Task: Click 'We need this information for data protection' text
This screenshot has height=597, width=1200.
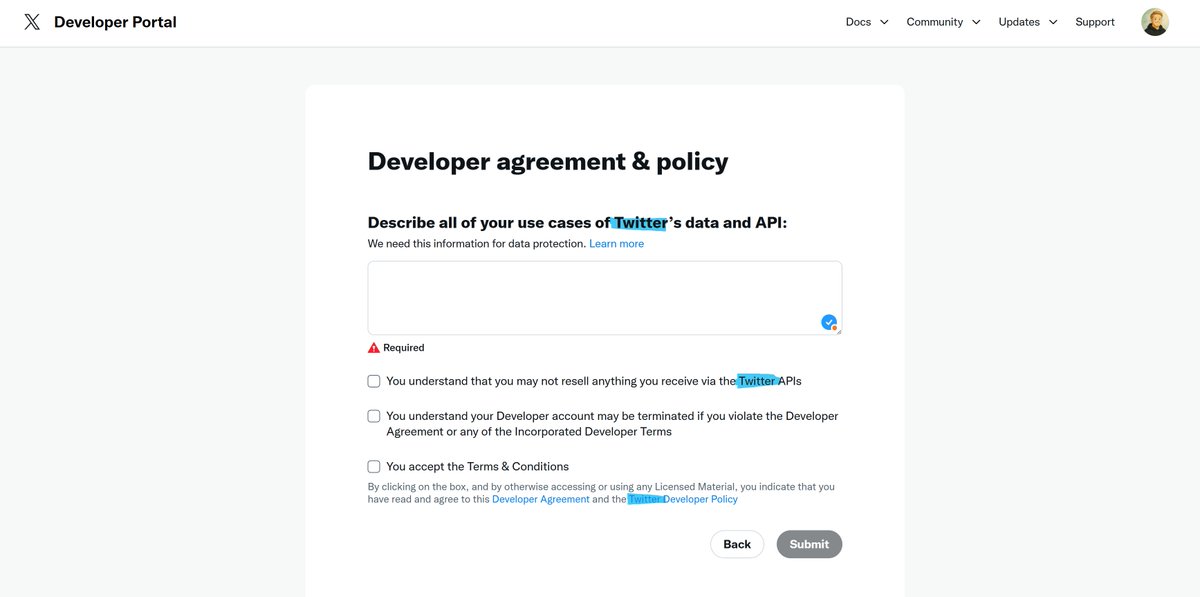Action: click(x=477, y=244)
